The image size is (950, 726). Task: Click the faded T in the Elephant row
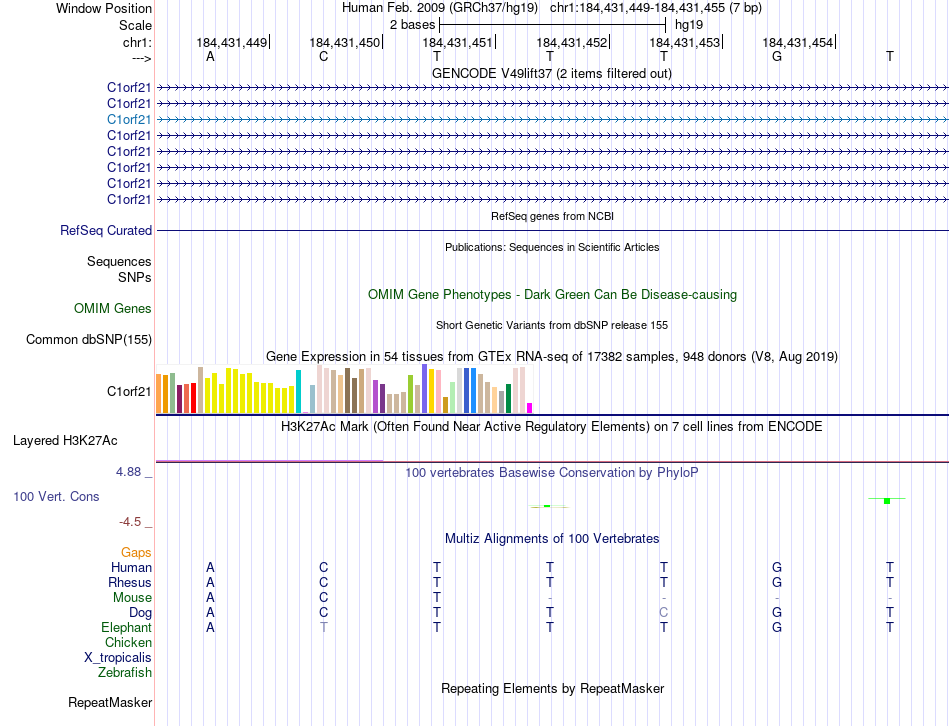click(324, 628)
